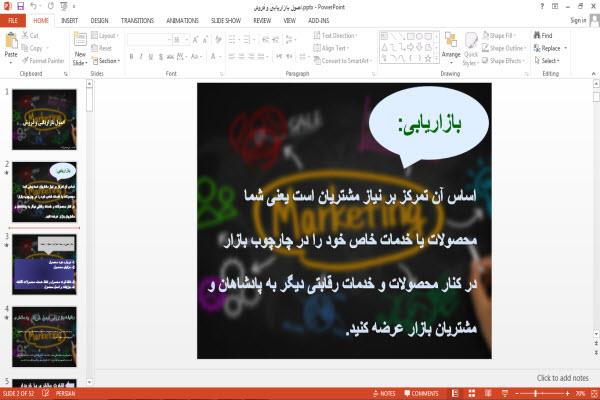Open the font size combo box
The image size is (600, 400).
click(181, 40)
